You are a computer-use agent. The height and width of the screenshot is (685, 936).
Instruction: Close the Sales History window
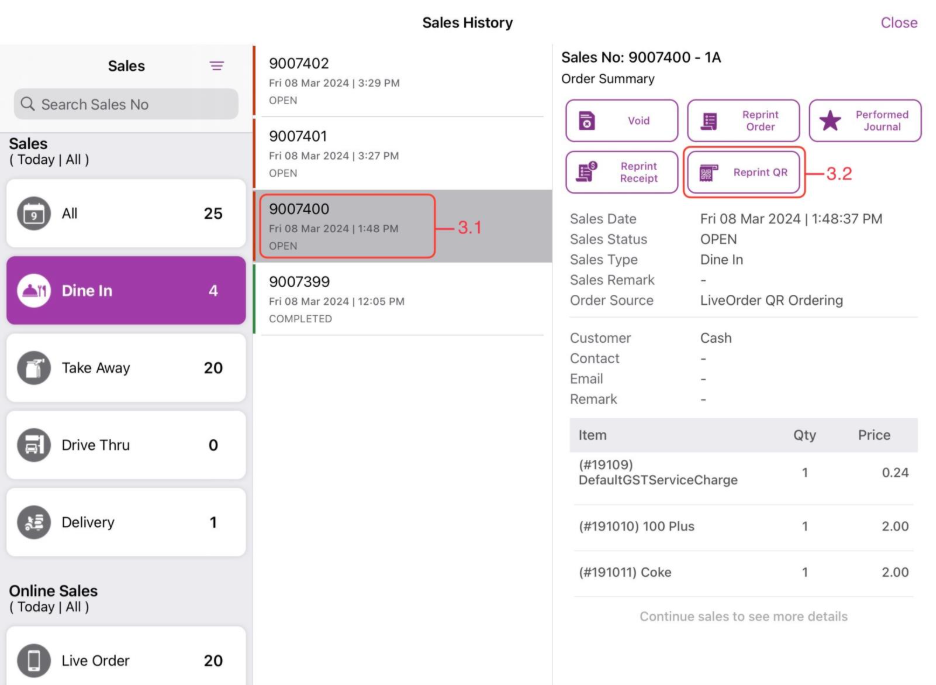click(898, 23)
